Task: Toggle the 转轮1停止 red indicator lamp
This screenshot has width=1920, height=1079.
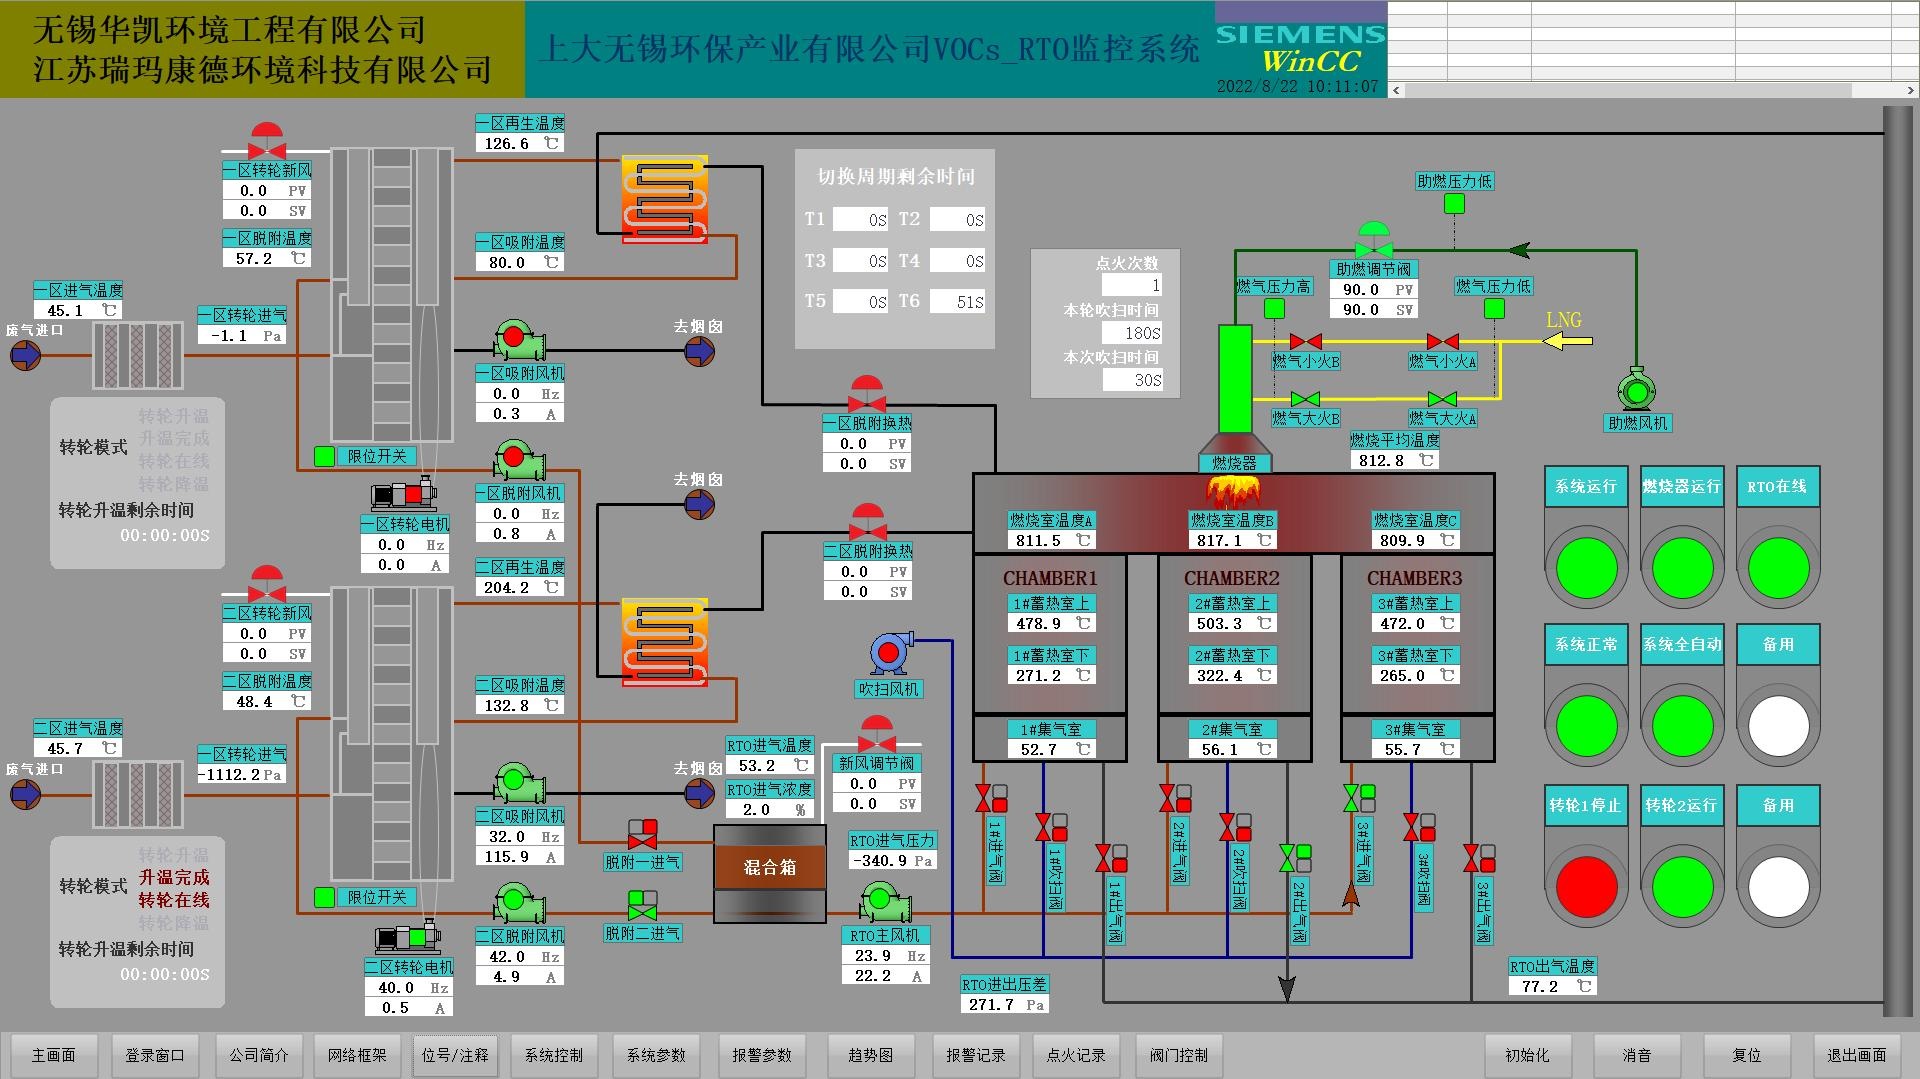Action: [x=1586, y=886]
